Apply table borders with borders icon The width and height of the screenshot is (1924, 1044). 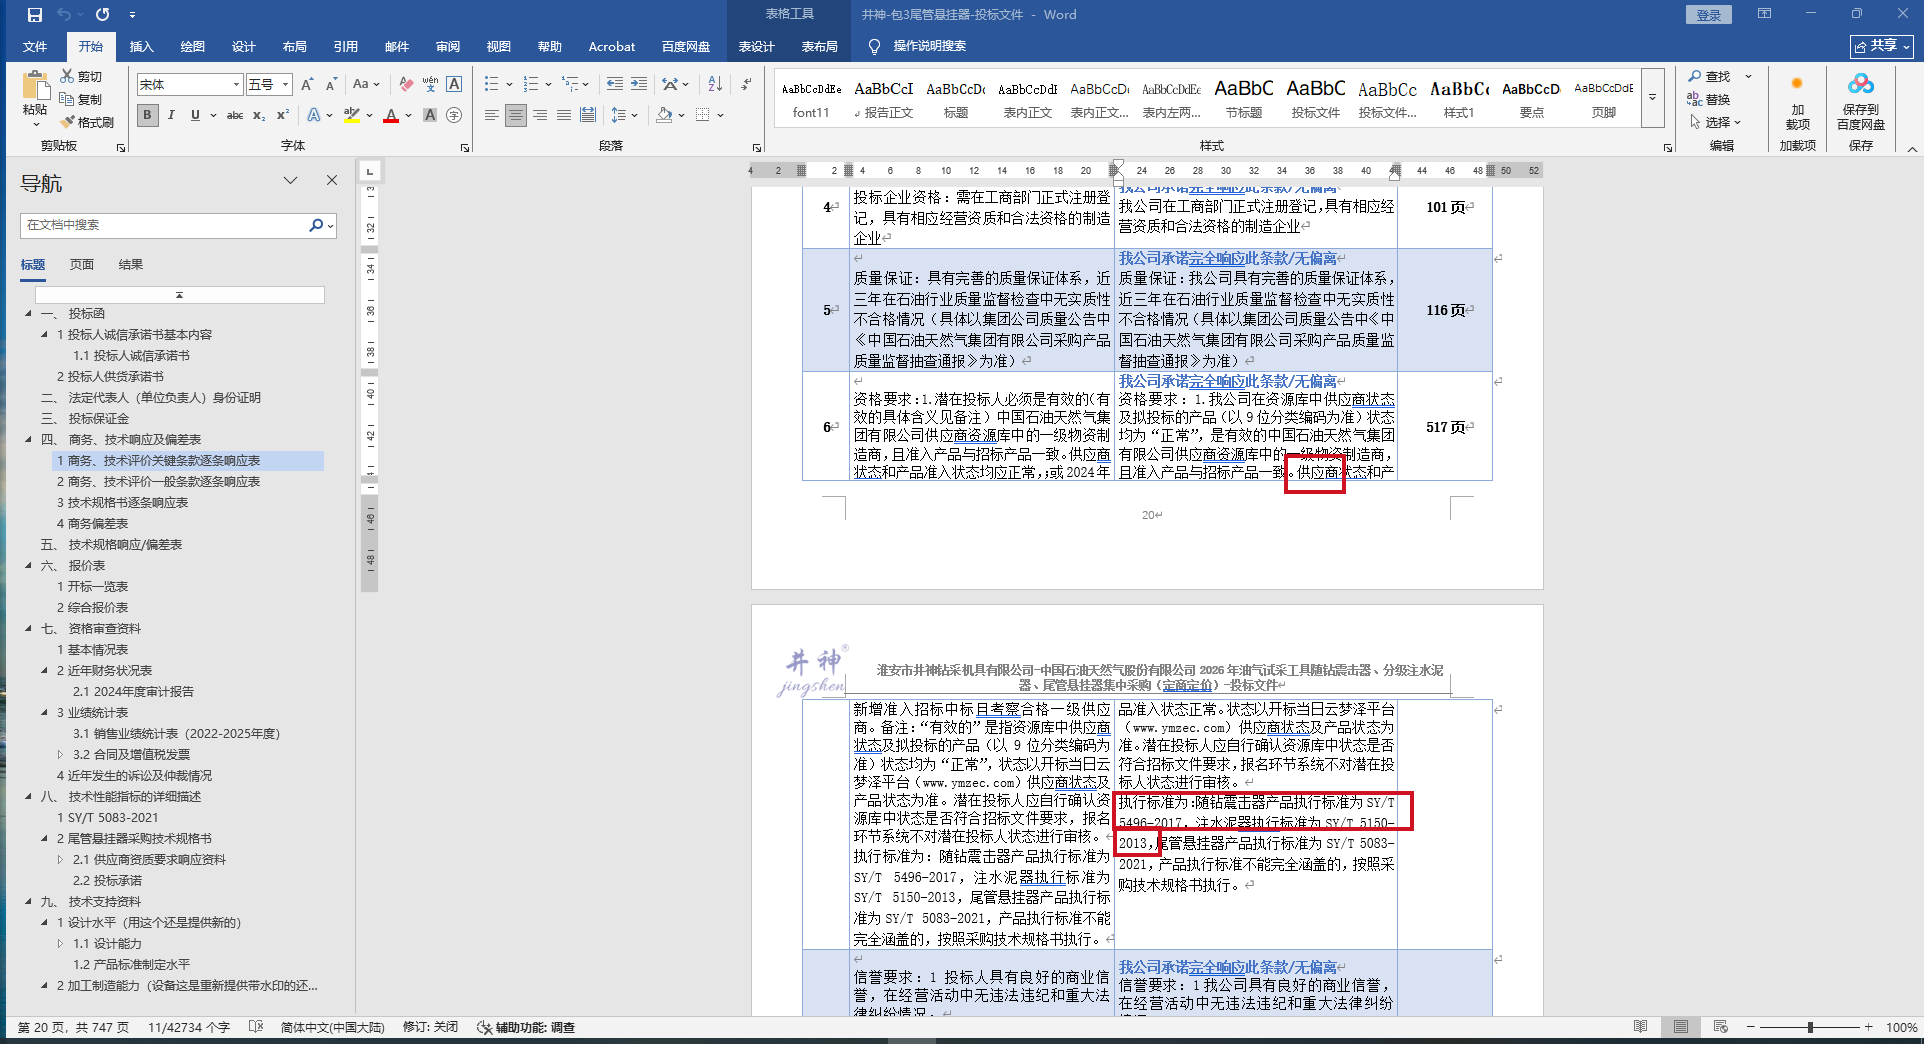tap(703, 115)
